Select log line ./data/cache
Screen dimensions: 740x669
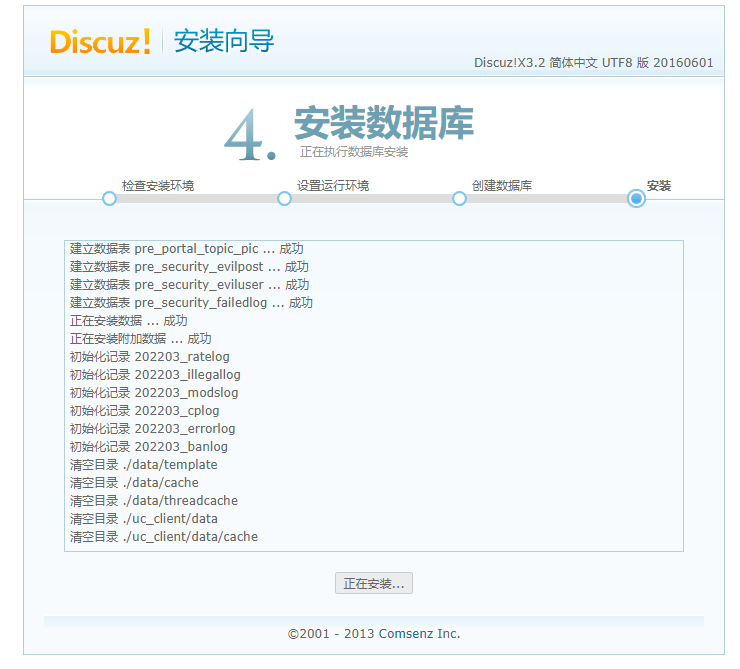coord(134,483)
